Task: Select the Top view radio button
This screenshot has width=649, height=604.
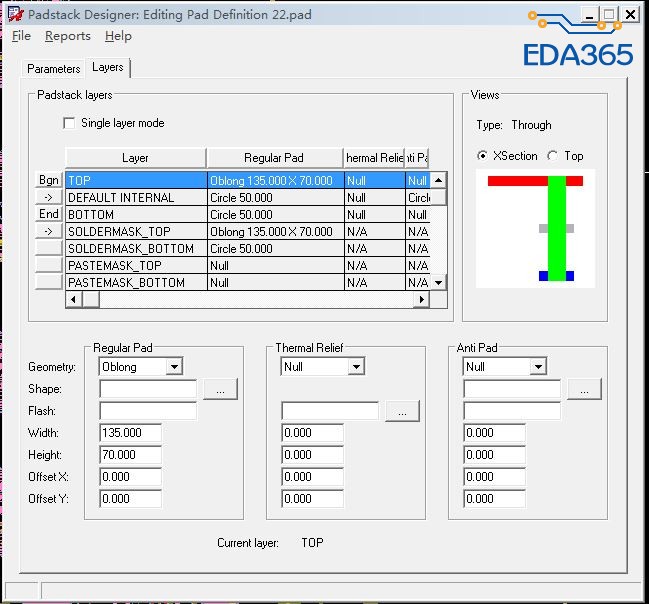Action: click(x=552, y=156)
